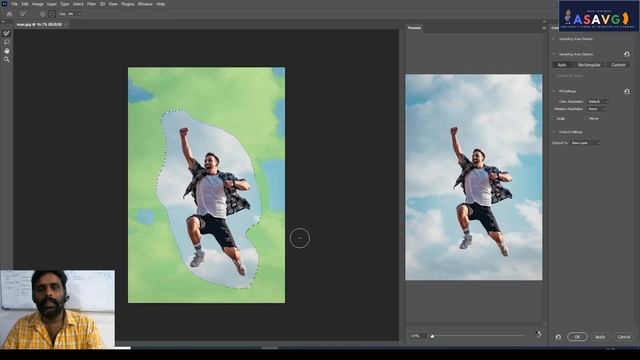Enable the Mirror checkbox

point(587,118)
